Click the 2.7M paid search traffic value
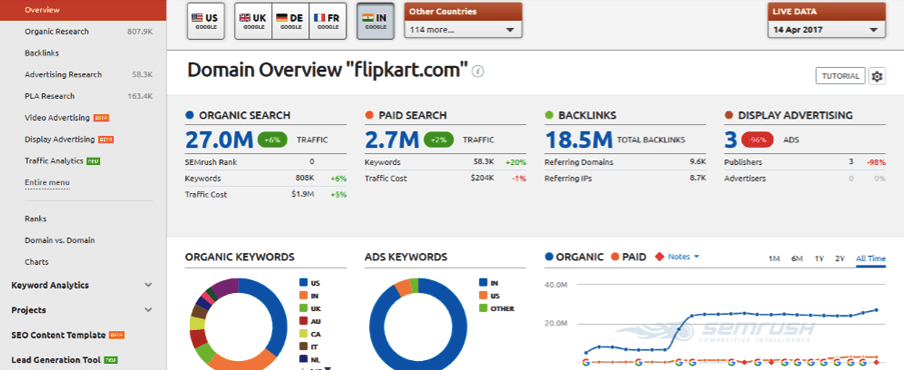The image size is (904, 370). coord(391,139)
